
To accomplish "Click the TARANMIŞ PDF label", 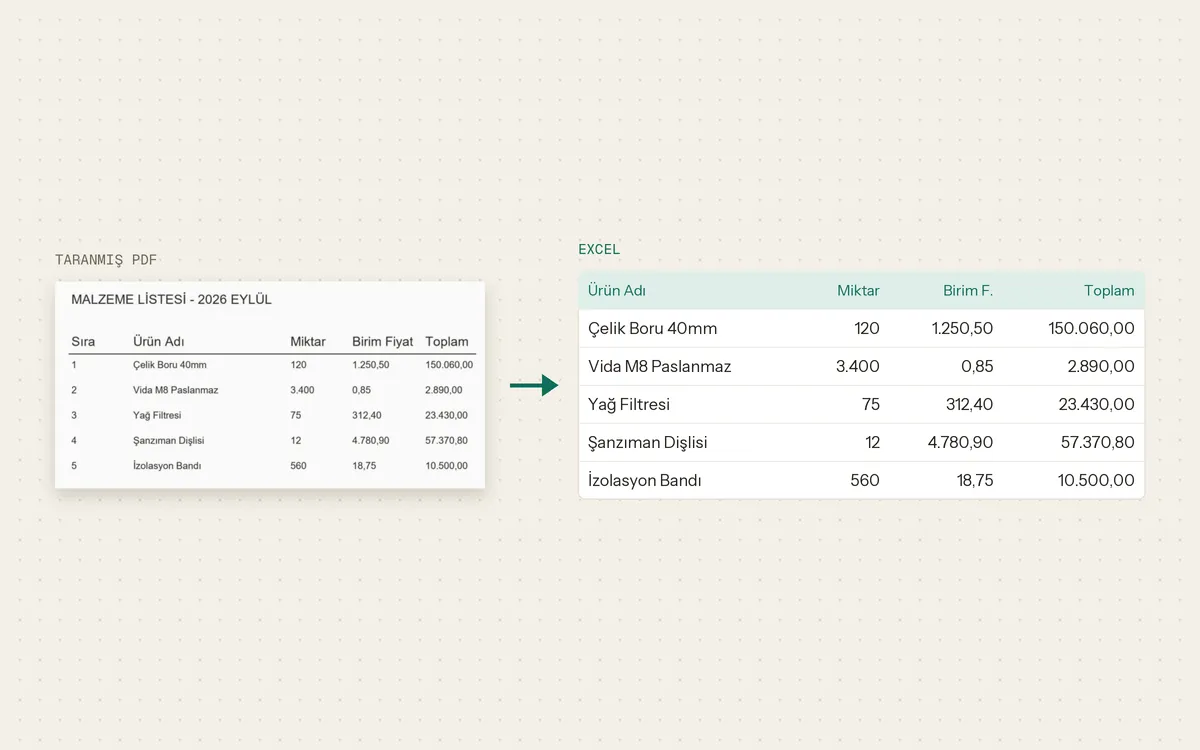I will coord(106,260).
